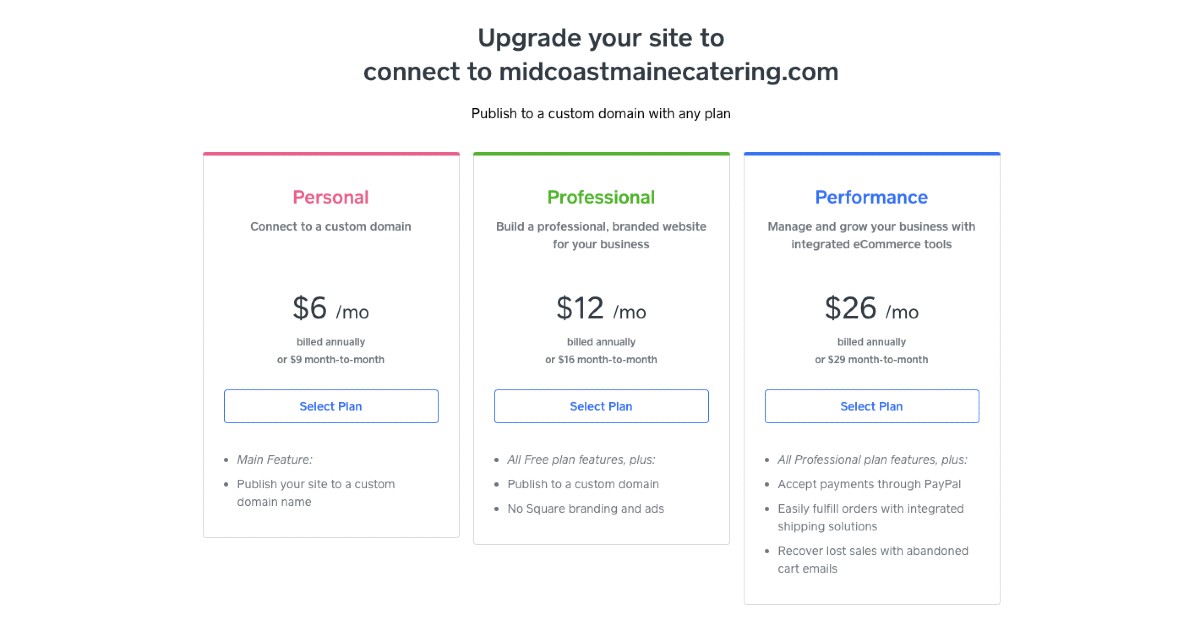Click the Performance plan heading

tap(871, 197)
